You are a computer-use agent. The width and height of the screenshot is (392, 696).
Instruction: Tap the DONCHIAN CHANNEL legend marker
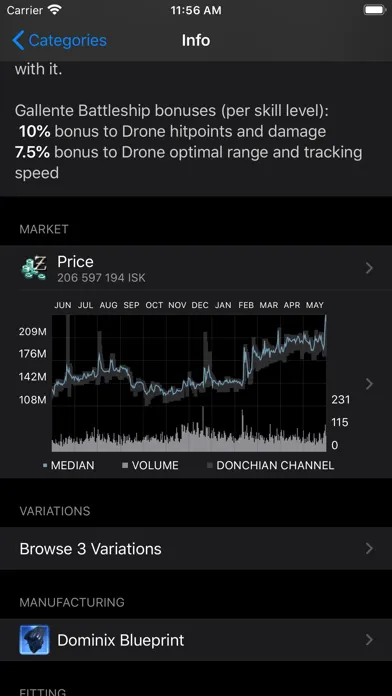pos(210,465)
